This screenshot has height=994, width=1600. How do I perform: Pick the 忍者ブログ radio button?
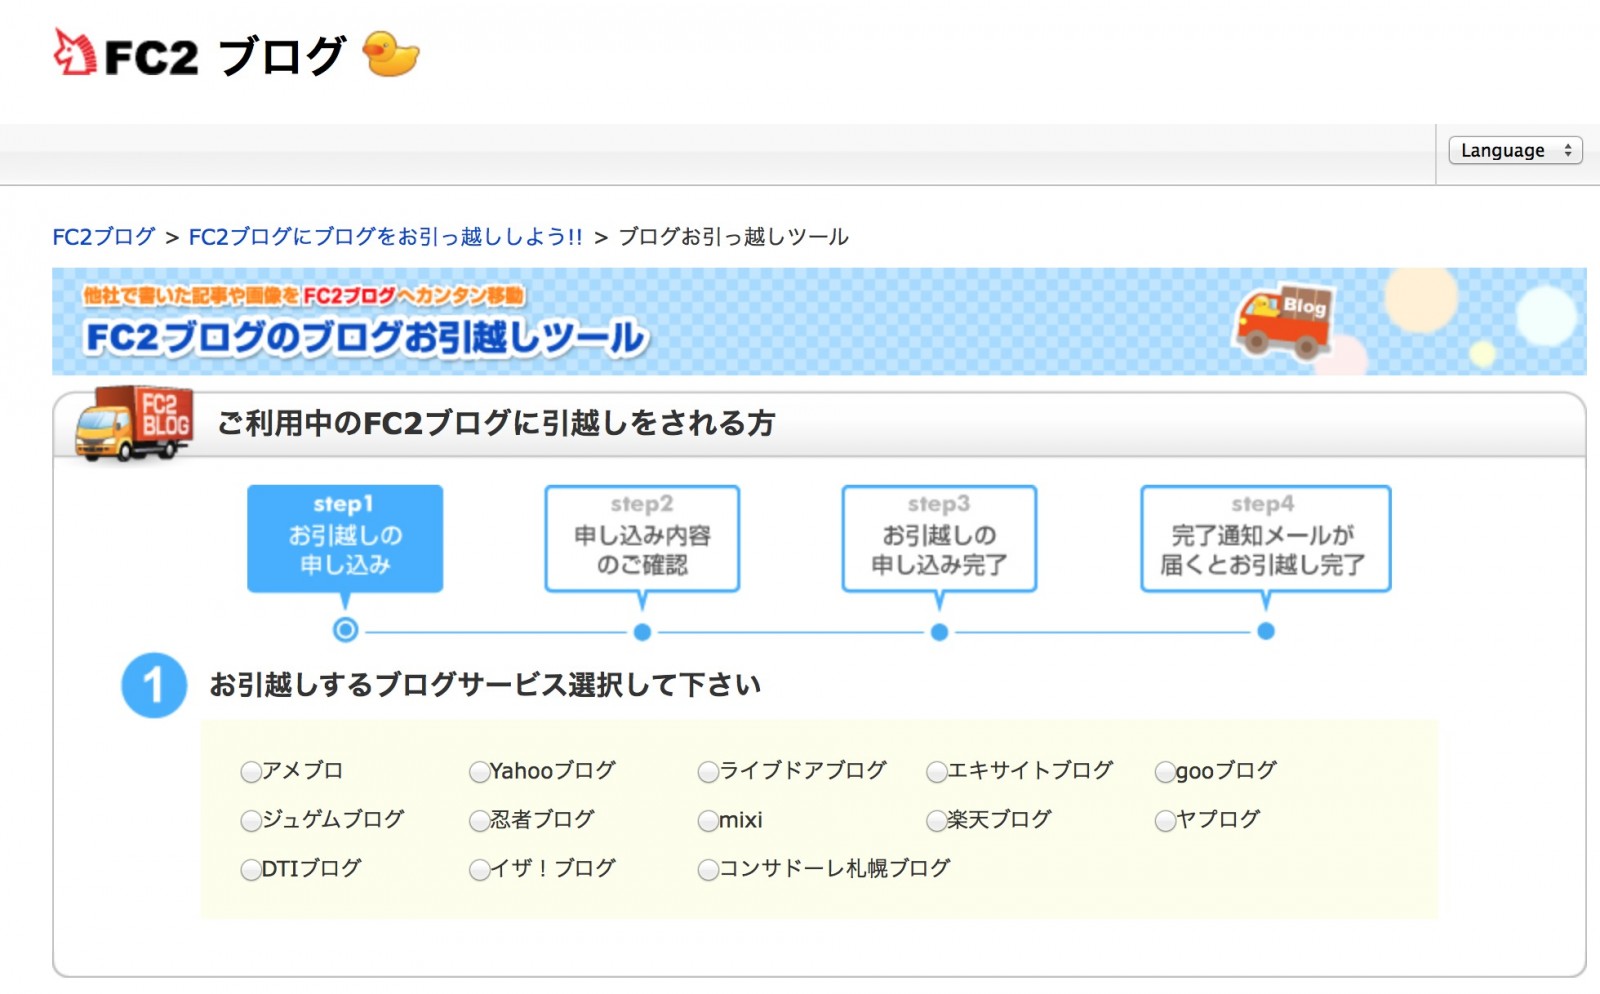[479, 821]
